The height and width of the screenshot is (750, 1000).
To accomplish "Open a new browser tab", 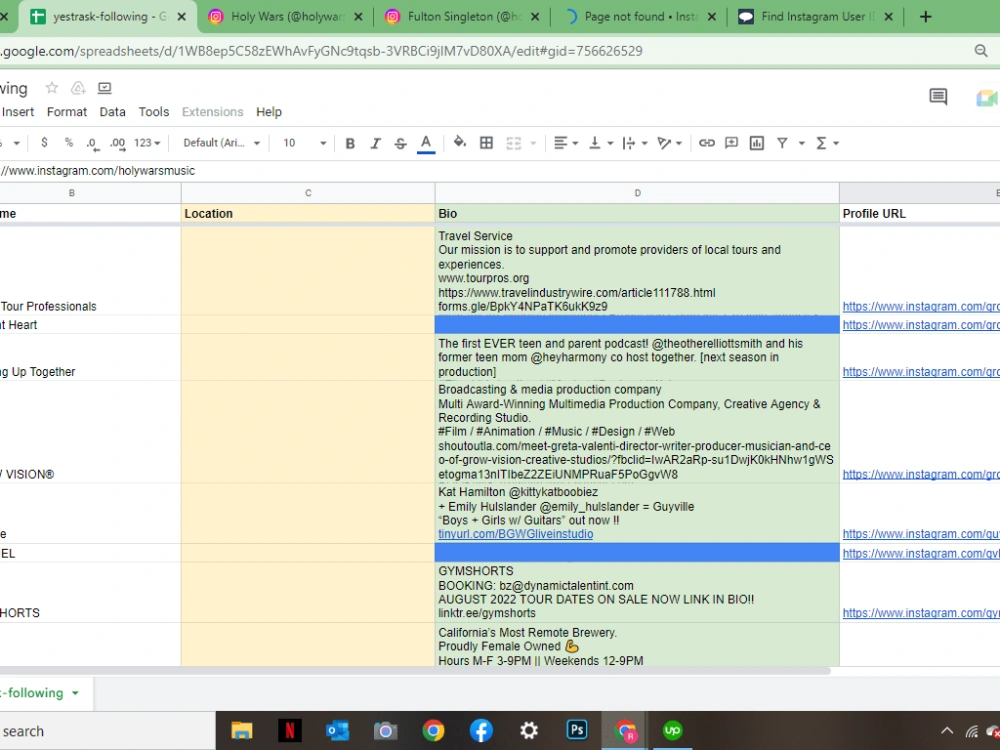I will [925, 17].
